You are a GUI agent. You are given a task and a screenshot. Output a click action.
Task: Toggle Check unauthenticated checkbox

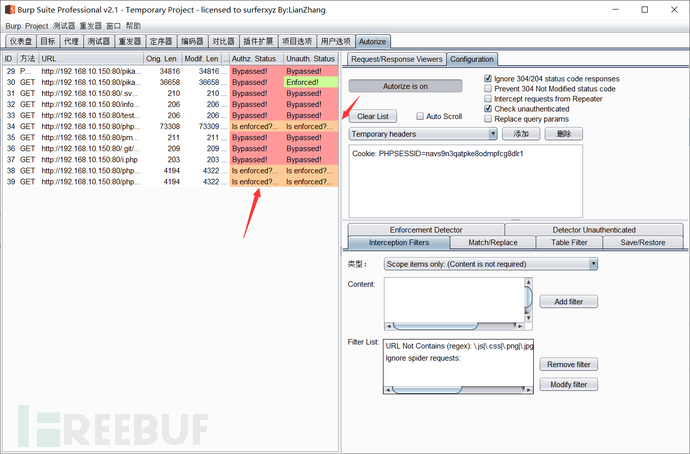pos(488,109)
